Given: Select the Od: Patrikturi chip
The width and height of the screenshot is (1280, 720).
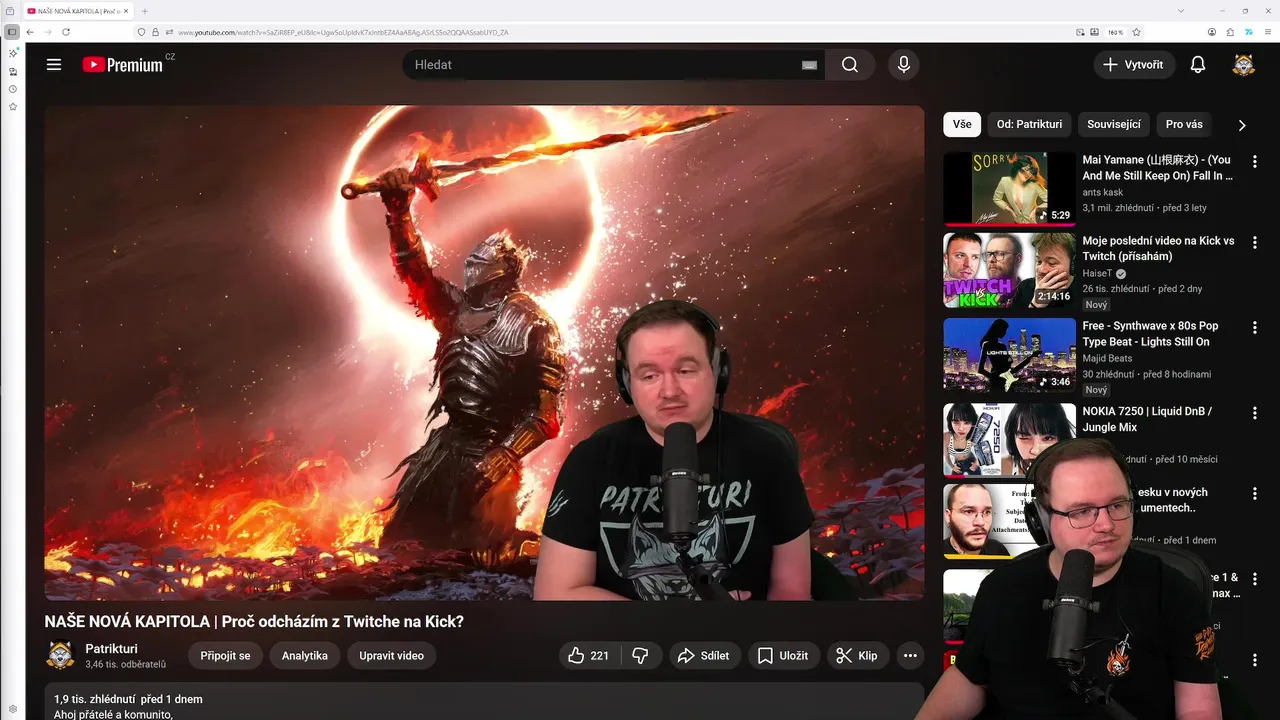Looking at the screenshot, I should click(x=1029, y=124).
